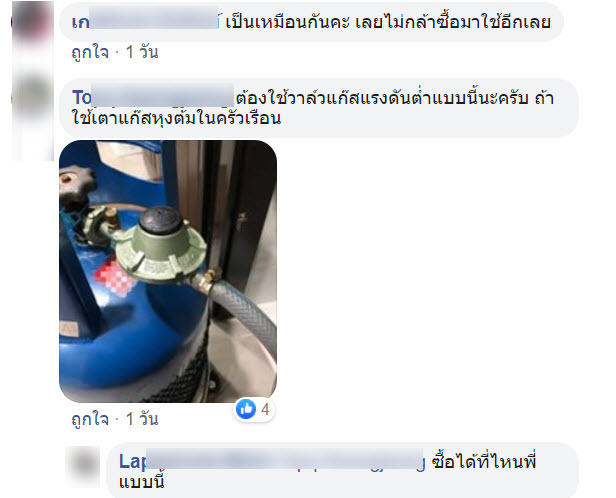Open profile name starting with To
The image size is (616, 498).
click(153, 97)
